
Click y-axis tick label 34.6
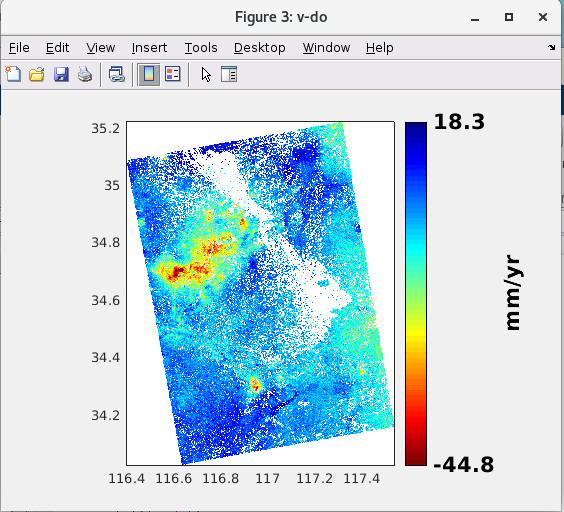click(x=105, y=300)
